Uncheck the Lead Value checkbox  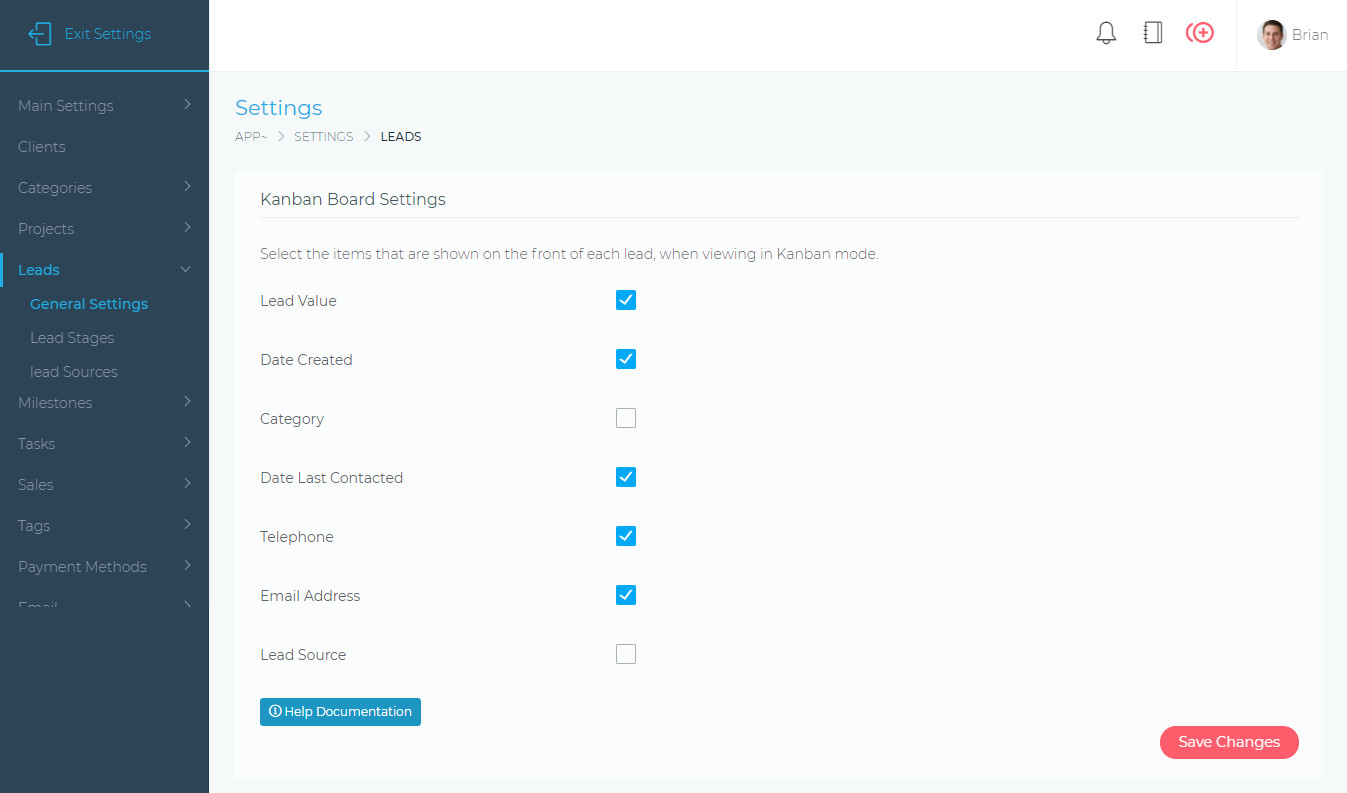click(625, 299)
